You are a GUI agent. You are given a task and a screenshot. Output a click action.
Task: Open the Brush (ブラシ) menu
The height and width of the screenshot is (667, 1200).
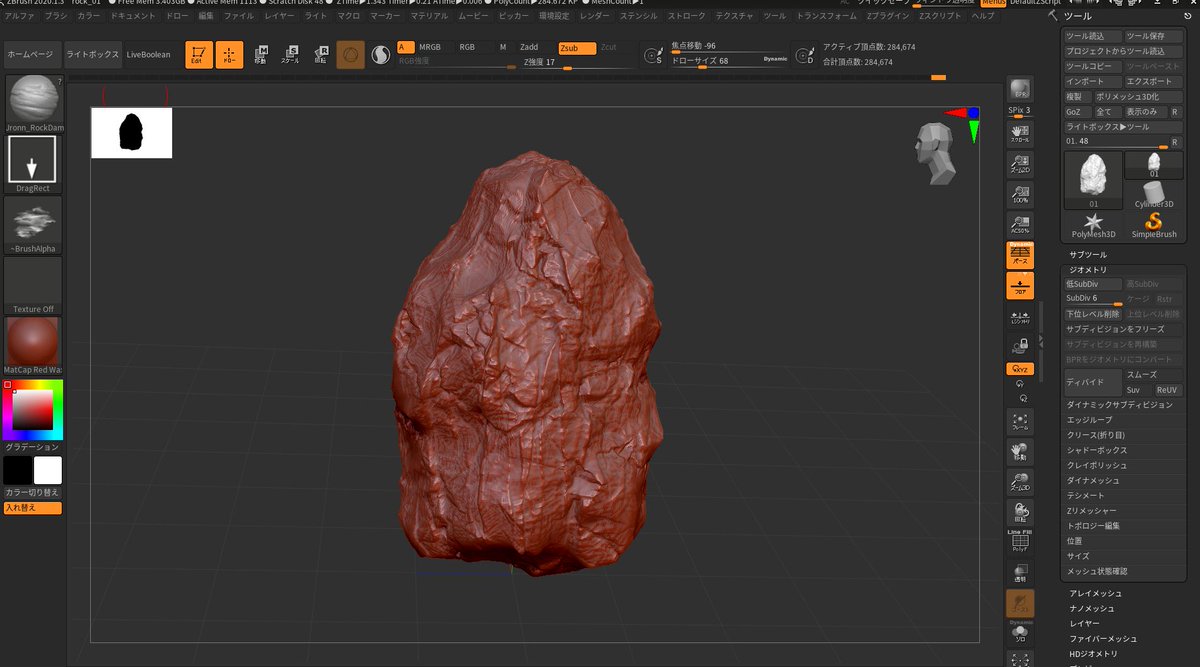(57, 16)
